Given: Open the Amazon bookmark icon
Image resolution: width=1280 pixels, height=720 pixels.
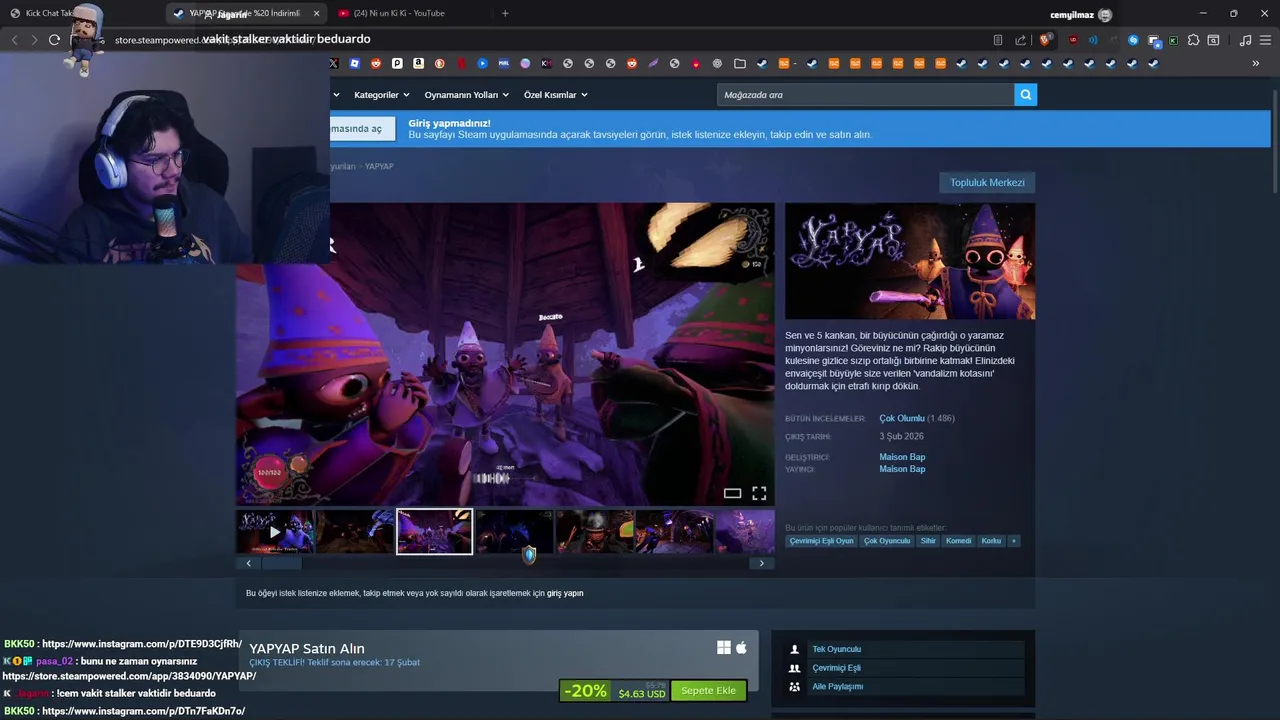Looking at the screenshot, I should pos(418,63).
